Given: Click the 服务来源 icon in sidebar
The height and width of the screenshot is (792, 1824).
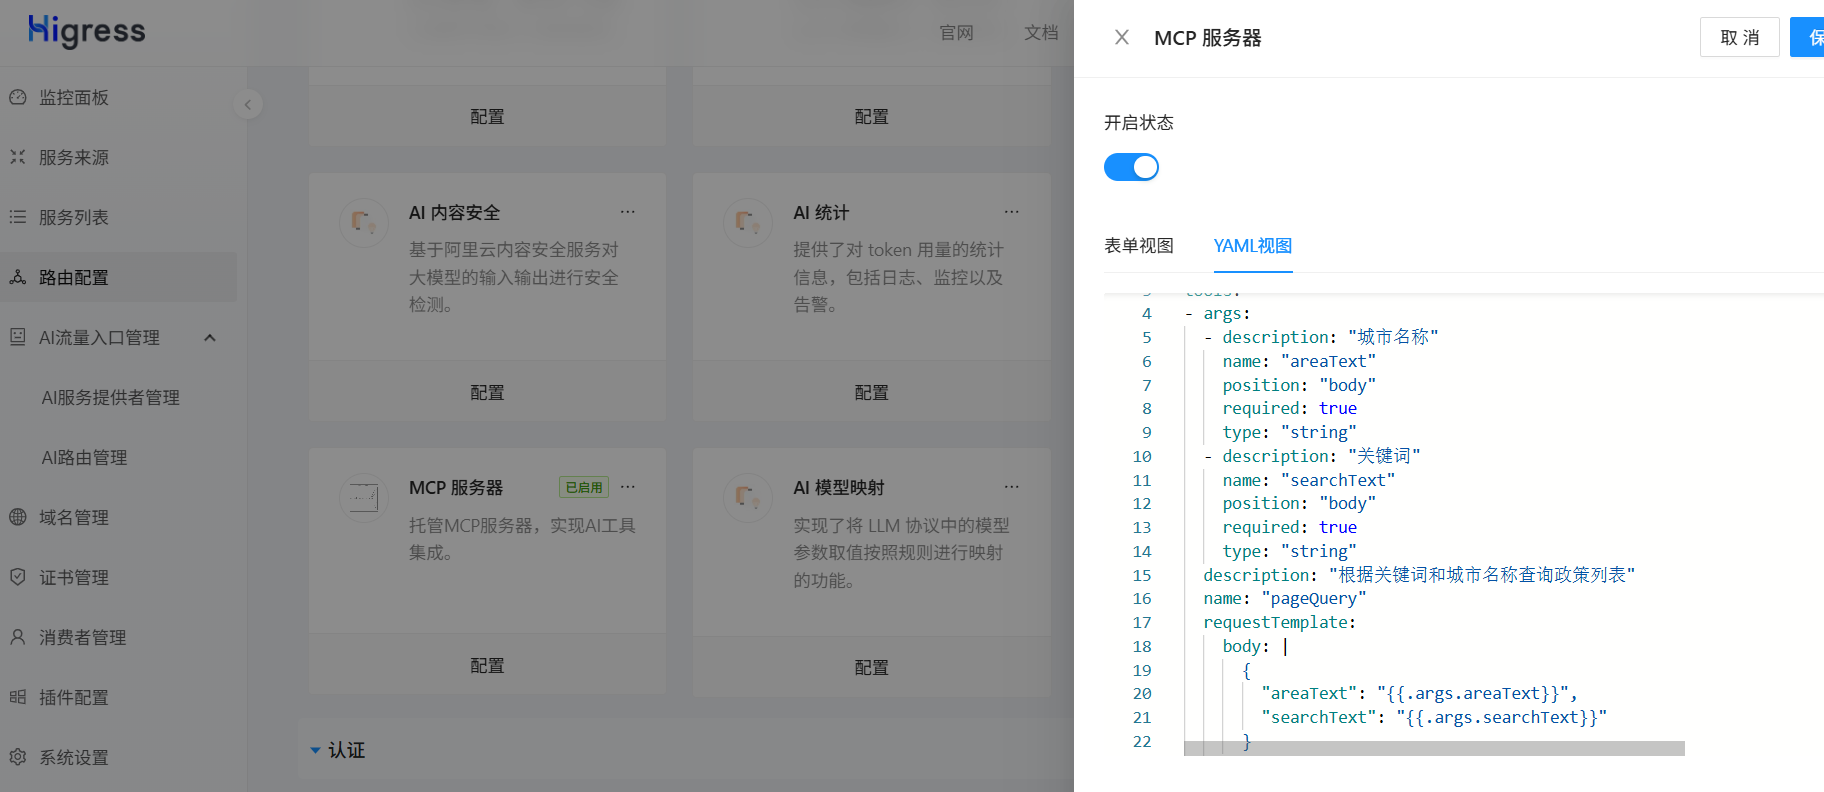Looking at the screenshot, I should pos(18,157).
